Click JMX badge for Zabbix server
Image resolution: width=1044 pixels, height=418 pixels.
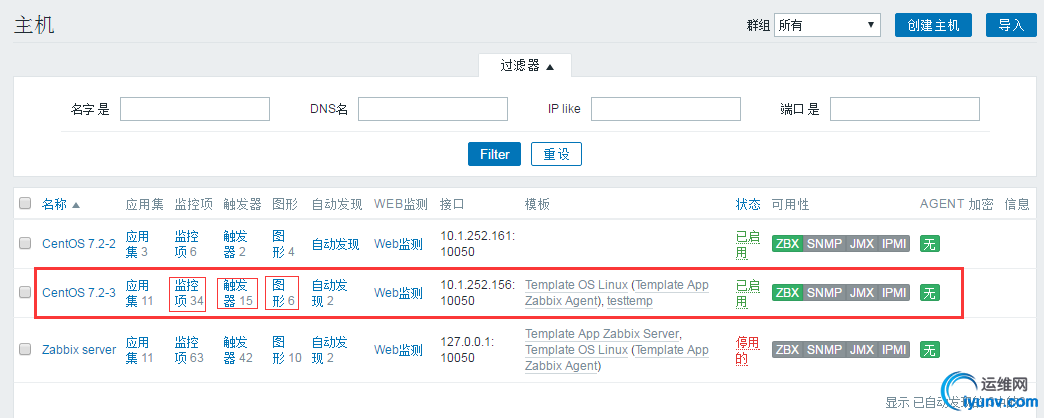(x=861, y=349)
